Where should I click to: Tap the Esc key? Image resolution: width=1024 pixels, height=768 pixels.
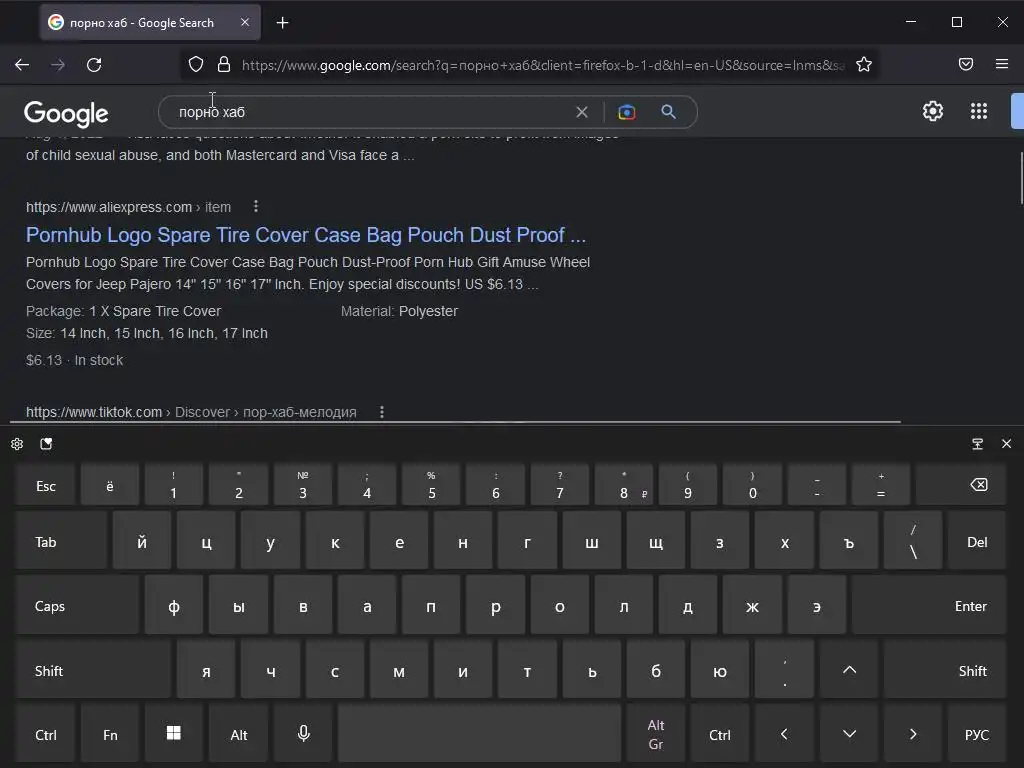[46, 485]
